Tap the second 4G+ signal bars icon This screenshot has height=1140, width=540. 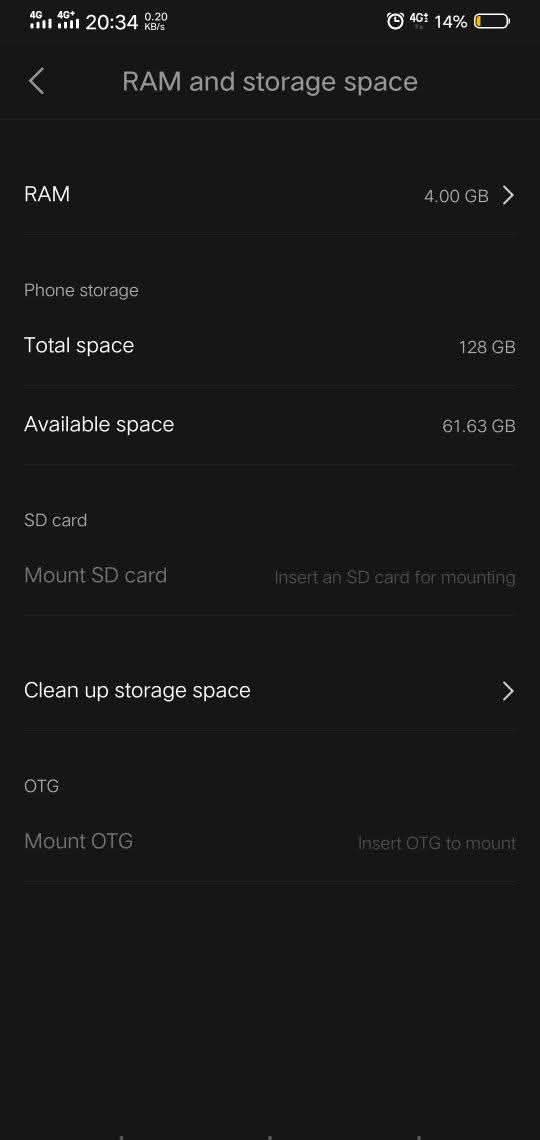pos(68,20)
